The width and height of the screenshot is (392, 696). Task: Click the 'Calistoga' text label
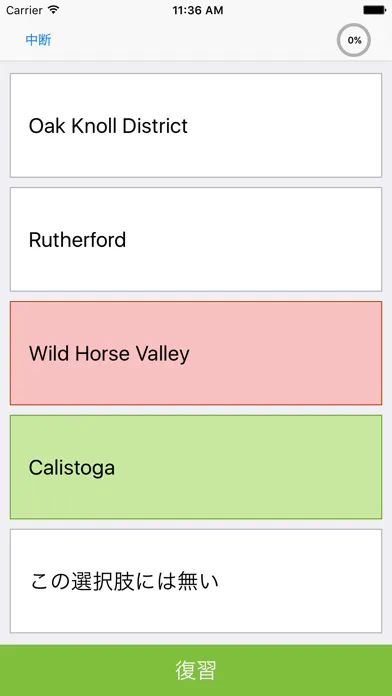[x=72, y=468]
